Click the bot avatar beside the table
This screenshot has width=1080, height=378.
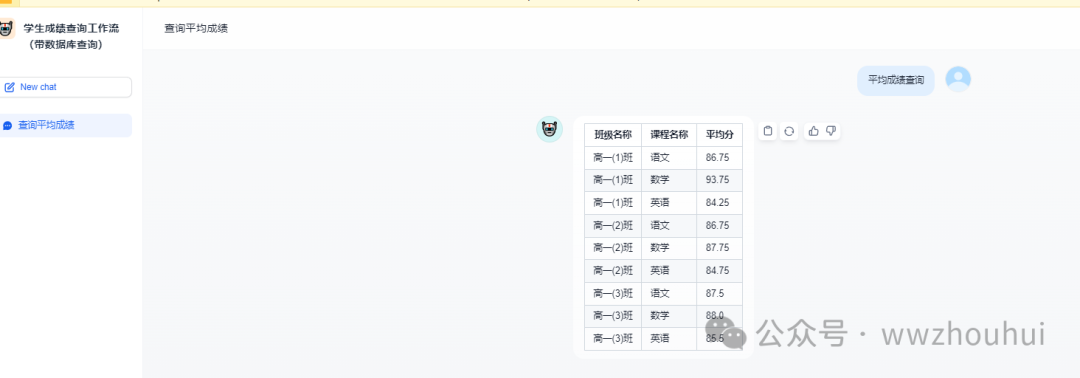(549, 129)
